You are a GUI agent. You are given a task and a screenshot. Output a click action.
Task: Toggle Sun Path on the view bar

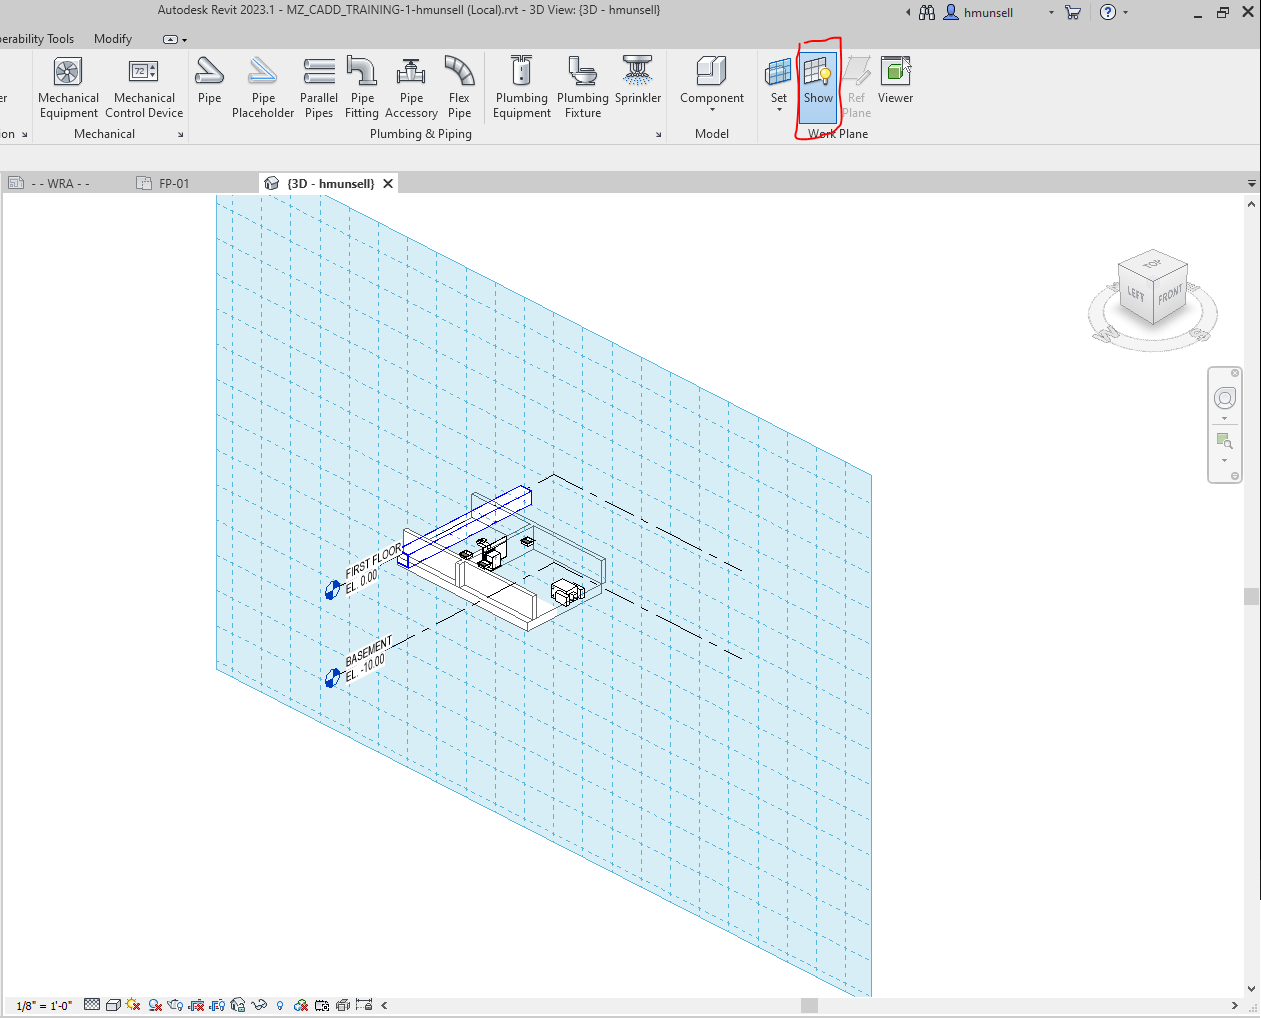(133, 1005)
